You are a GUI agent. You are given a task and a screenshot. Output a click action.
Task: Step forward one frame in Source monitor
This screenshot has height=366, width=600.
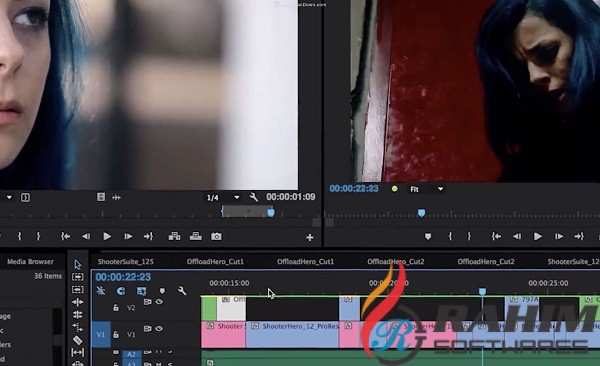(x=128, y=237)
